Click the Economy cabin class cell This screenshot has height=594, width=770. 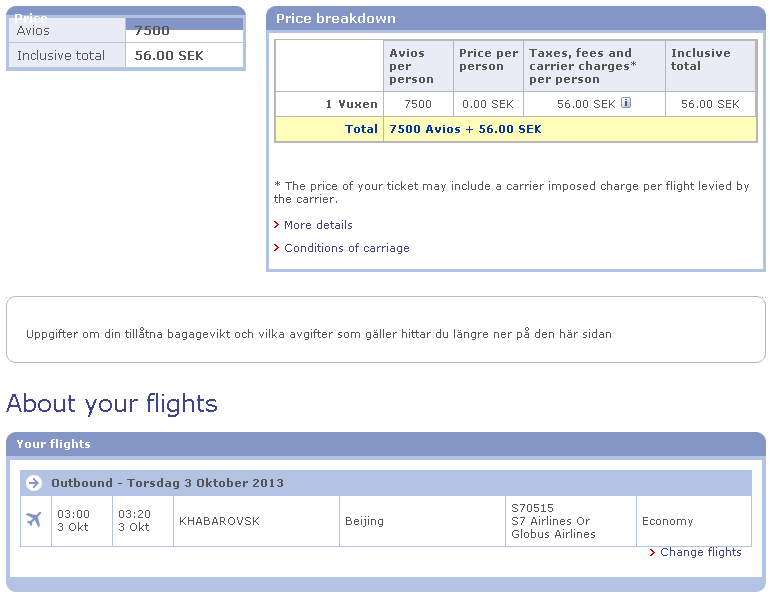pyautogui.click(x=693, y=521)
